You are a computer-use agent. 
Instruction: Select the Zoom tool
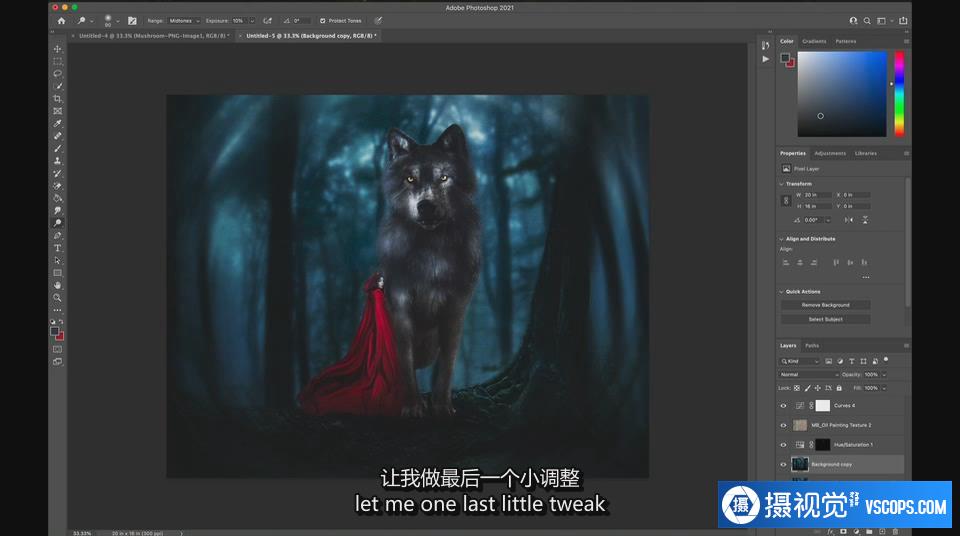pyautogui.click(x=58, y=298)
